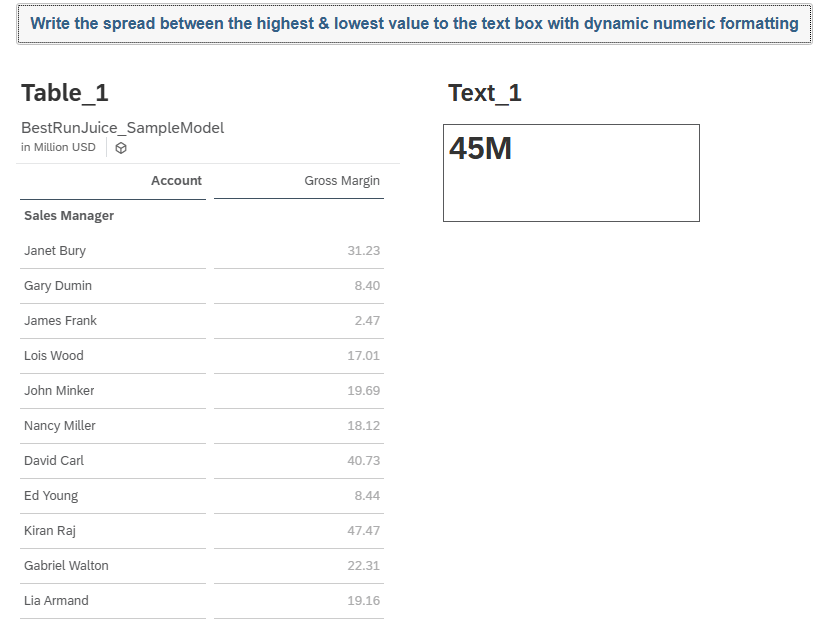Click the Gary Dumin member cell
Screen dimensions: 820x628
point(58,286)
